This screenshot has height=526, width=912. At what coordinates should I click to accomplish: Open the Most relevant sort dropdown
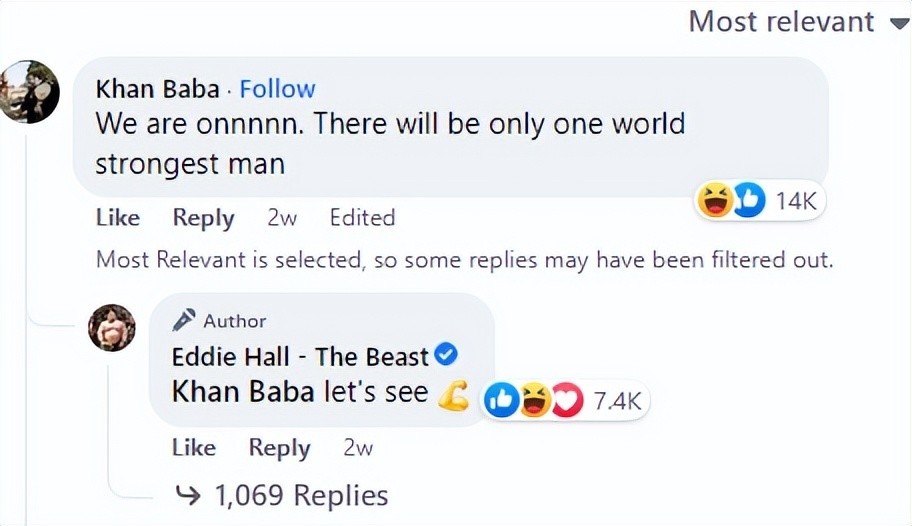pos(781,21)
